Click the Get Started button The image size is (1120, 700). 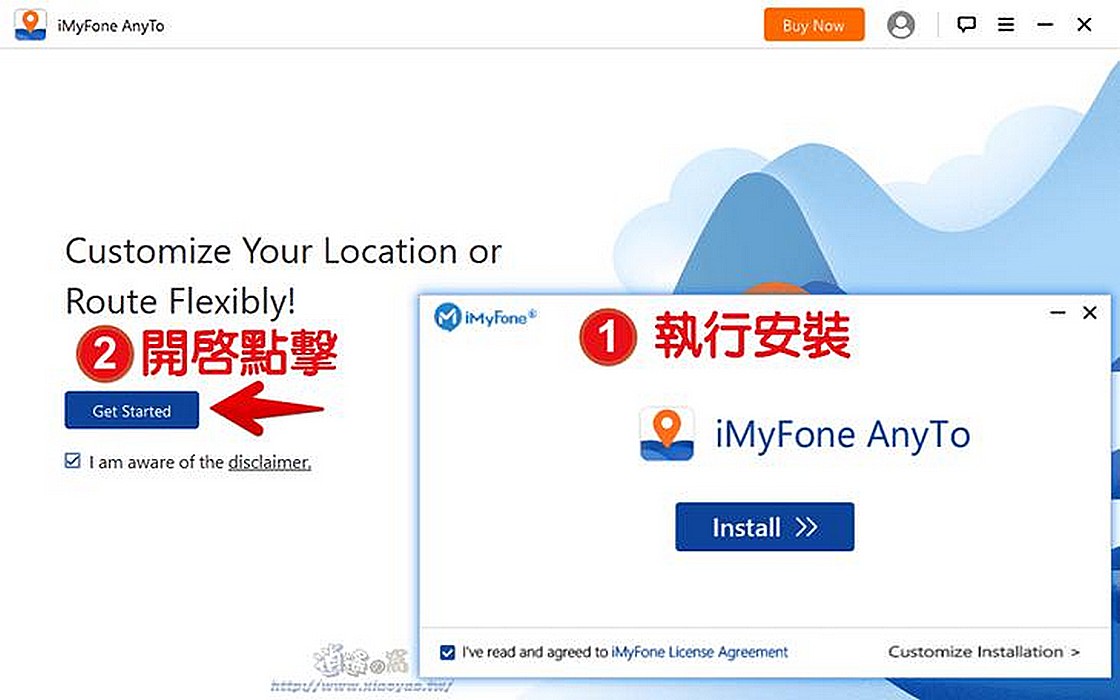pos(131,410)
